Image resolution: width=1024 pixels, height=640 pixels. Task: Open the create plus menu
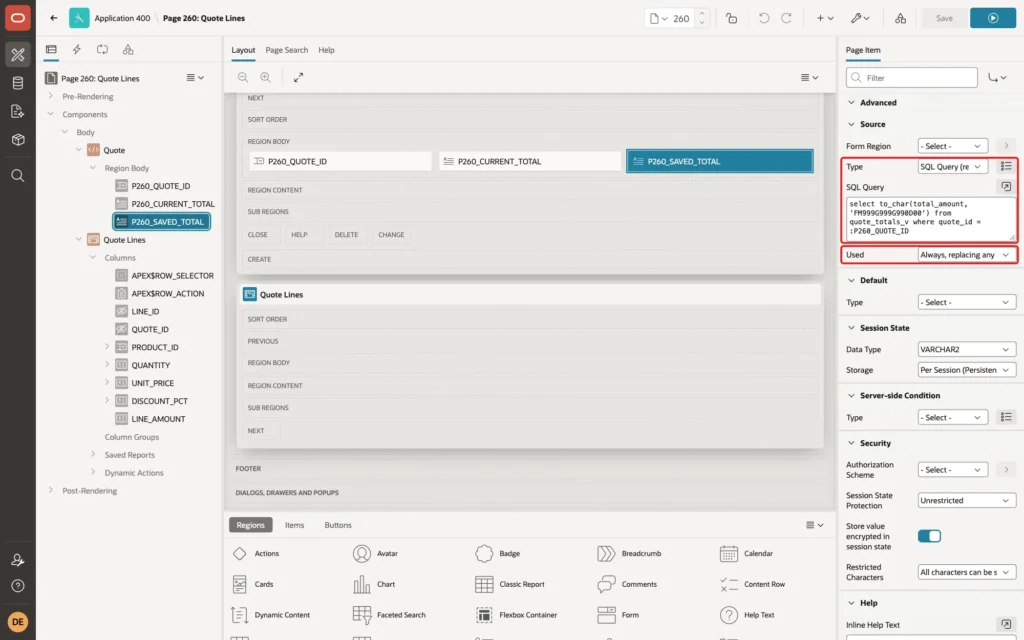(x=824, y=18)
